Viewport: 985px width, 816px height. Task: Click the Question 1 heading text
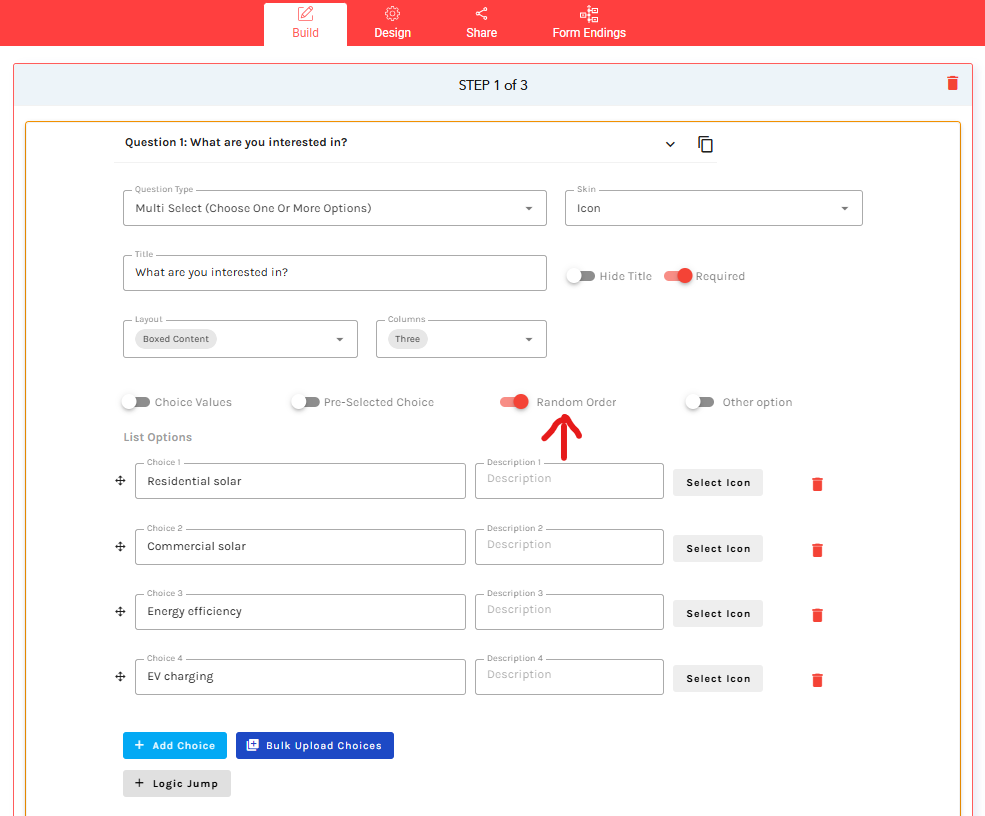(236, 143)
